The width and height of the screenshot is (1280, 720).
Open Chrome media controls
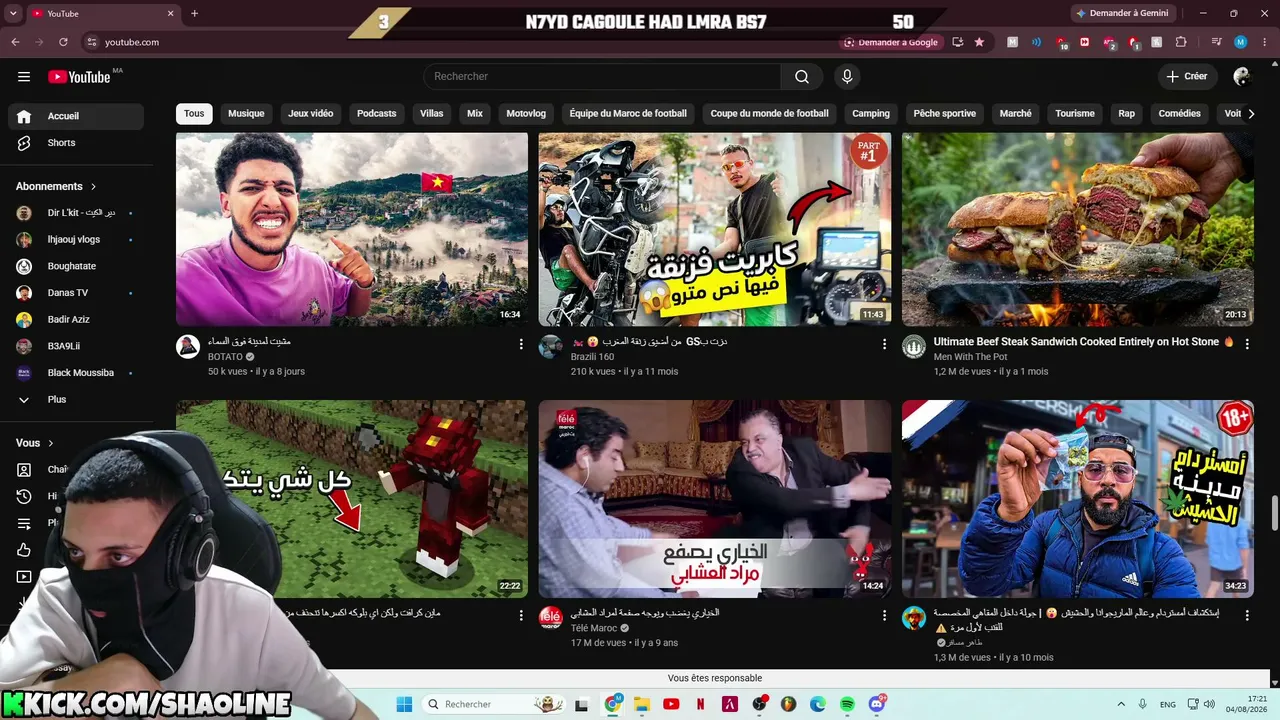click(1216, 42)
